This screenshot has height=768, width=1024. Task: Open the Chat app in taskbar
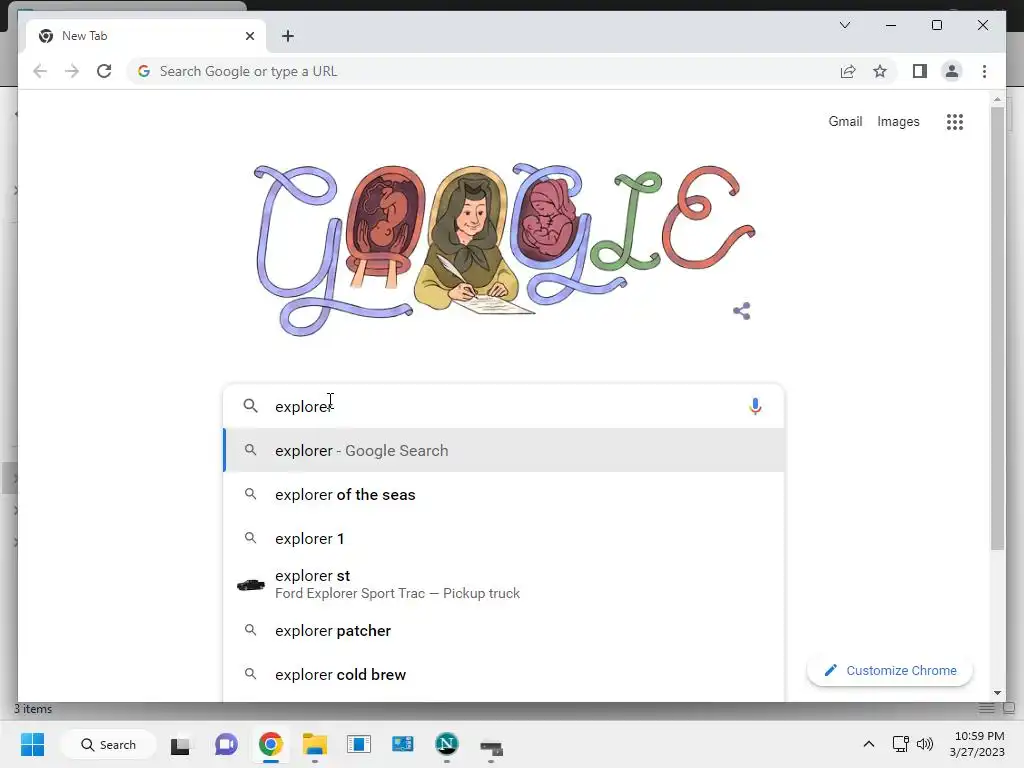(x=226, y=744)
